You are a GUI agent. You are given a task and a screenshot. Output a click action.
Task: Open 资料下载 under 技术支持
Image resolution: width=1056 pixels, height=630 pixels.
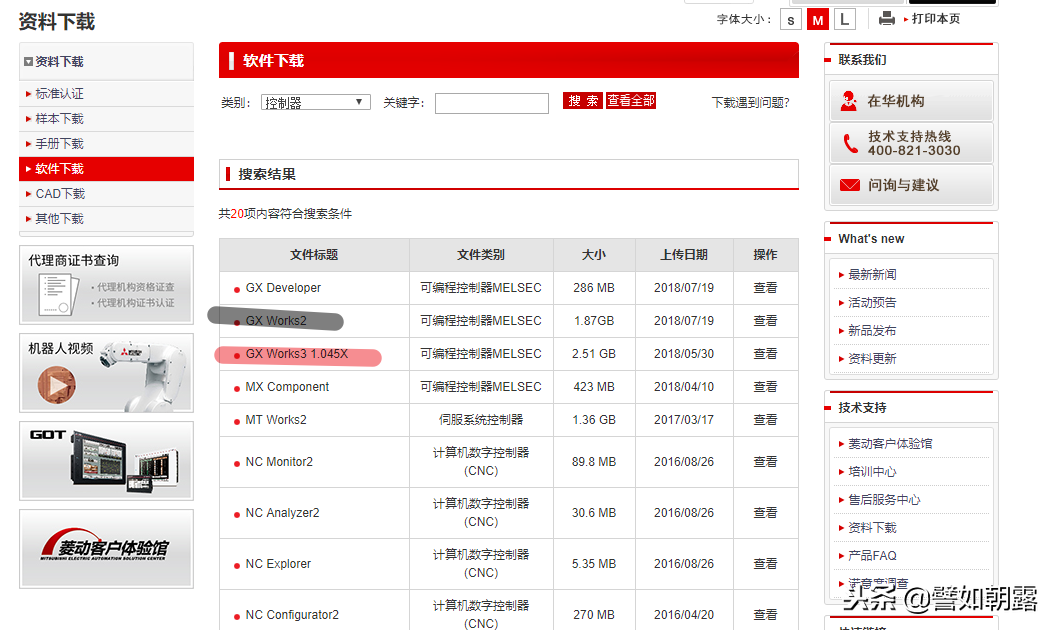[872, 528]
